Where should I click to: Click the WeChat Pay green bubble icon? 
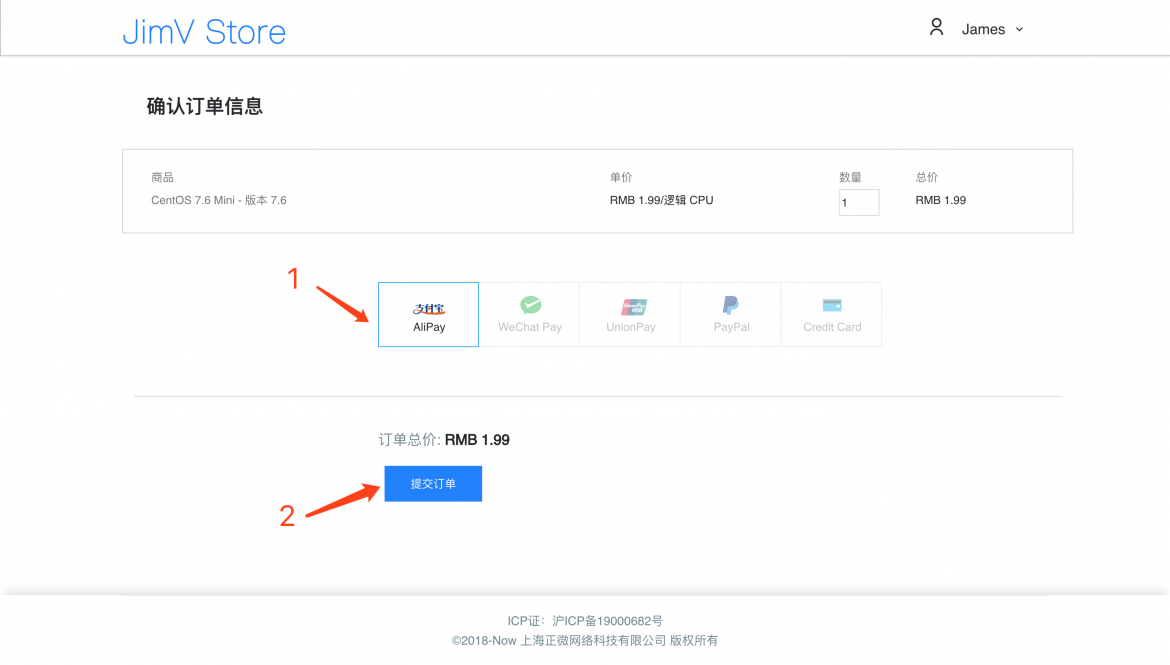point(531,305)
